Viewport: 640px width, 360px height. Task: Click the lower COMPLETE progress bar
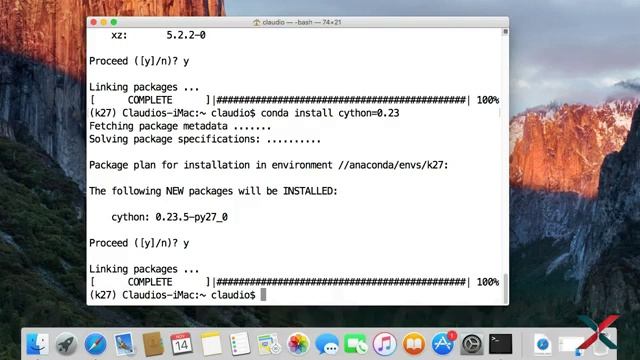[x=294, y=282]
